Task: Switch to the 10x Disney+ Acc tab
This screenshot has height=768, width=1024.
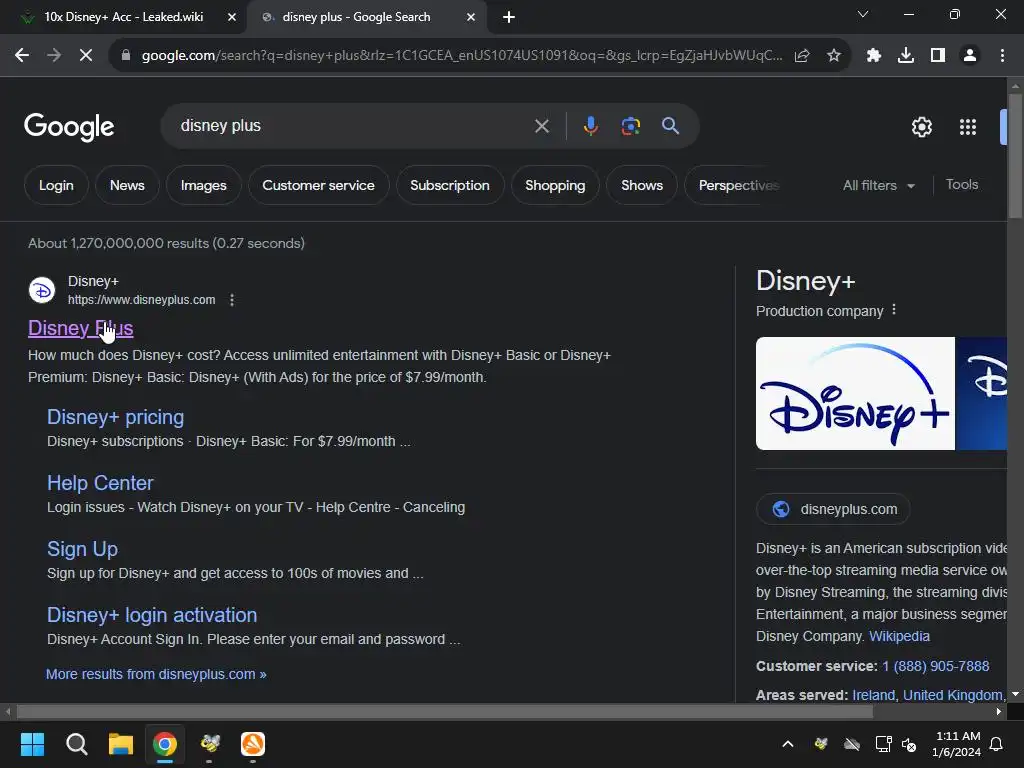Action: [x=123, y=17]
